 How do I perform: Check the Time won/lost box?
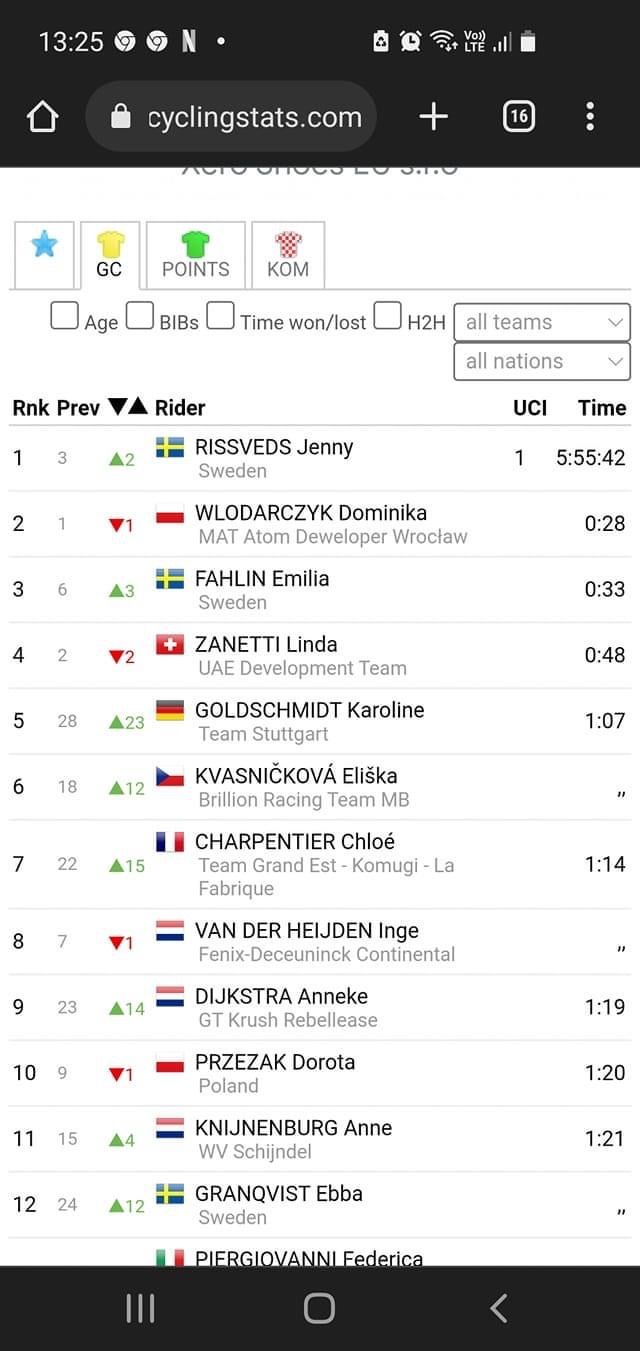(221, 316)
